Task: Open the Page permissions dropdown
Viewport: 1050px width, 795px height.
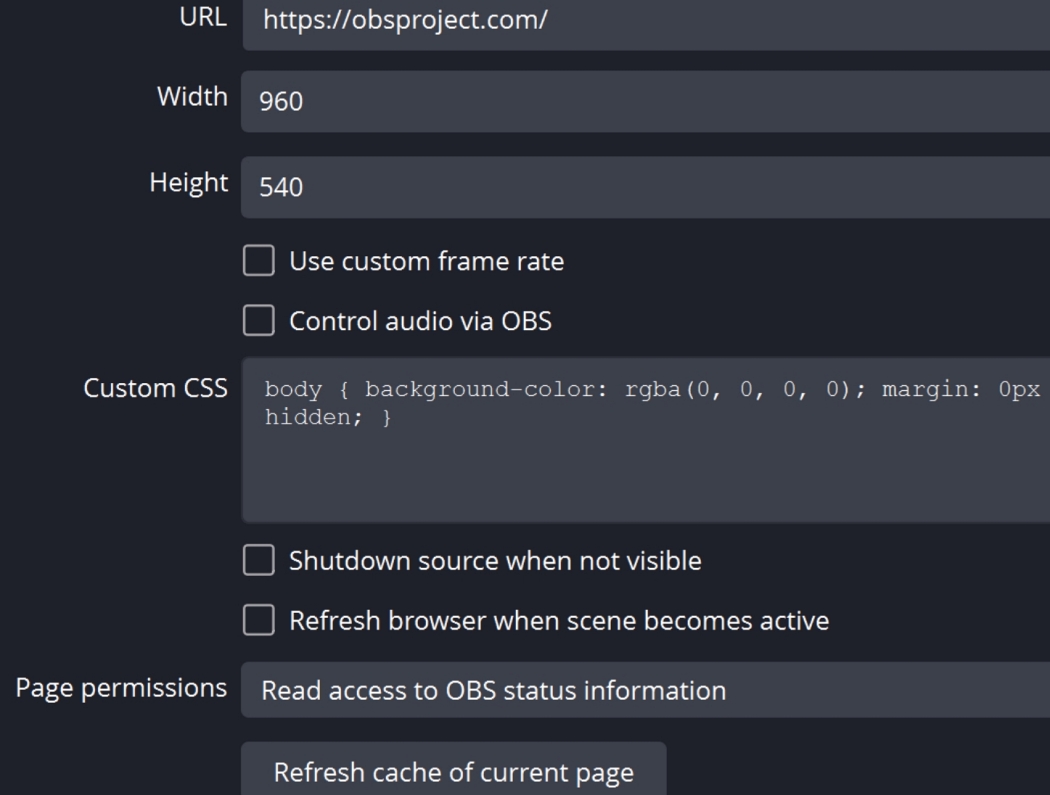Action: (646, 690)
